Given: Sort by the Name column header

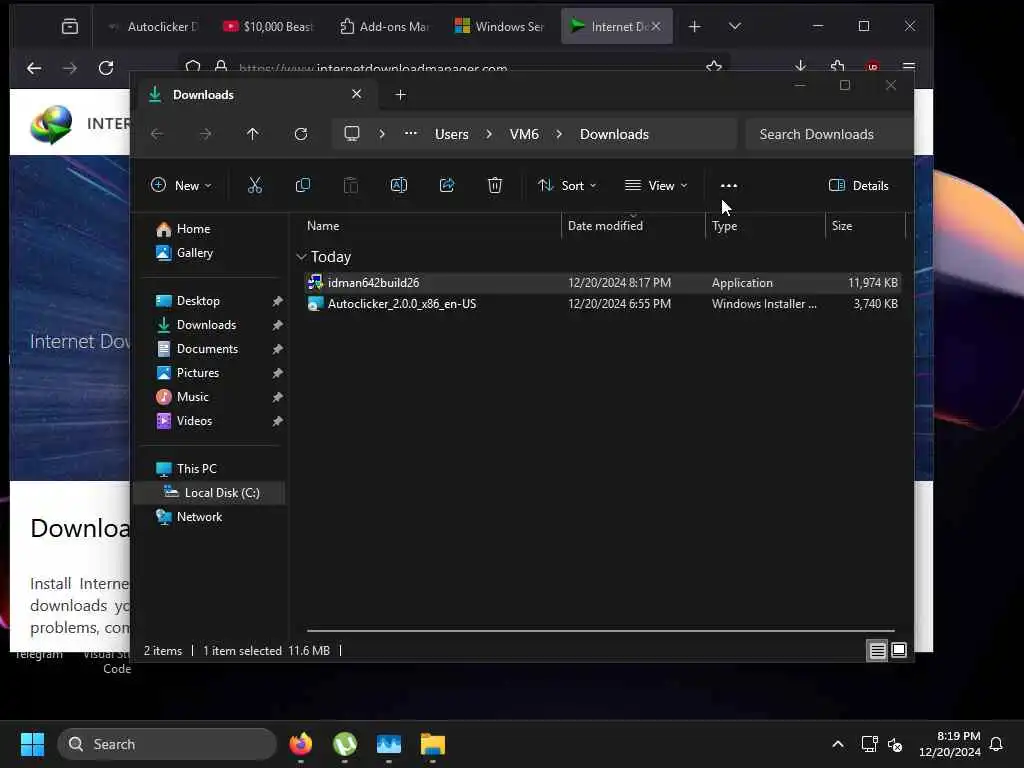Looking at the screenshot, I should click(323, 225).
